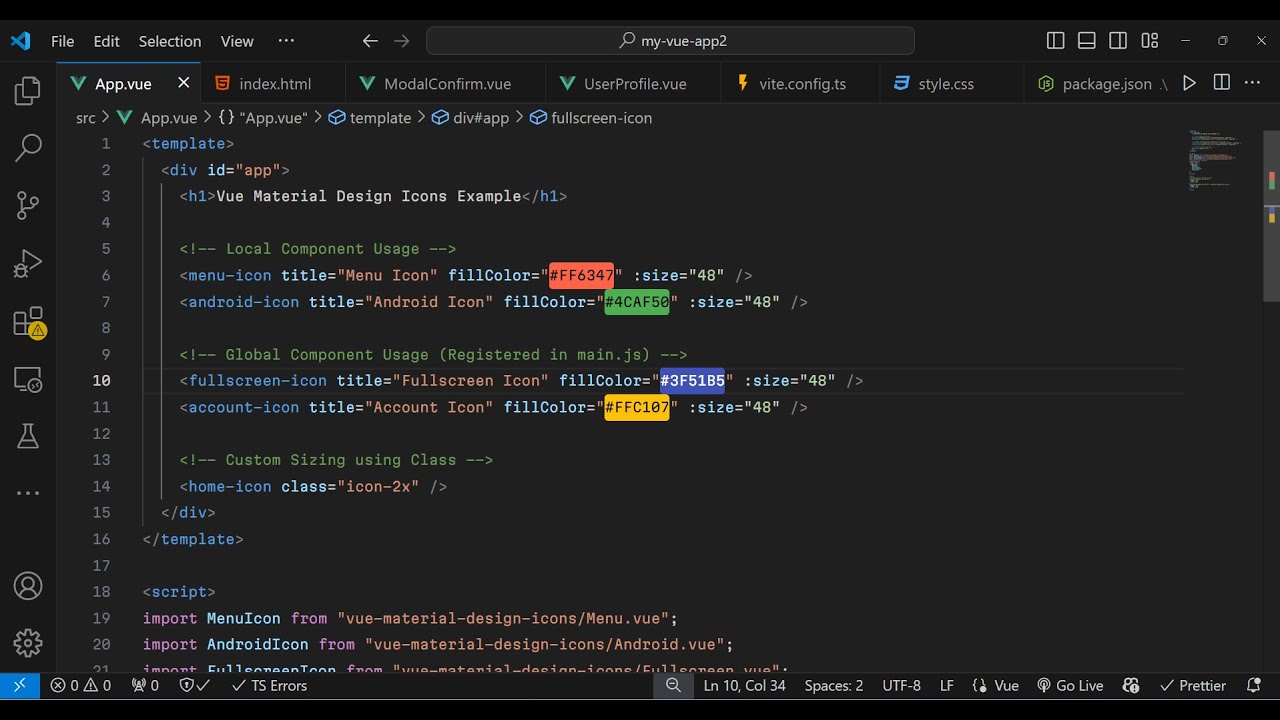Start Go Live server

coord(1070,685)
